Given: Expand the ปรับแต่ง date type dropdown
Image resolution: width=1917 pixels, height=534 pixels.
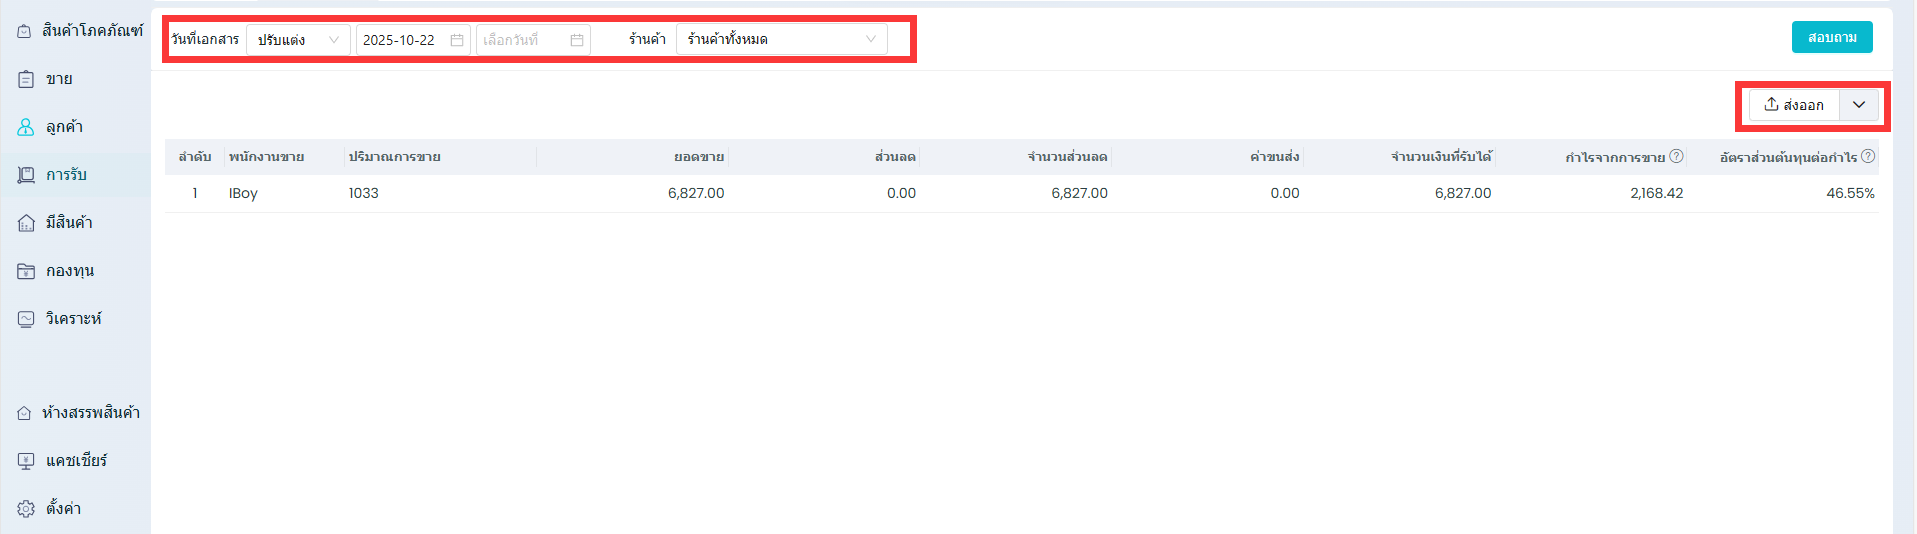Looking at the screenshot, I should 298,40.
